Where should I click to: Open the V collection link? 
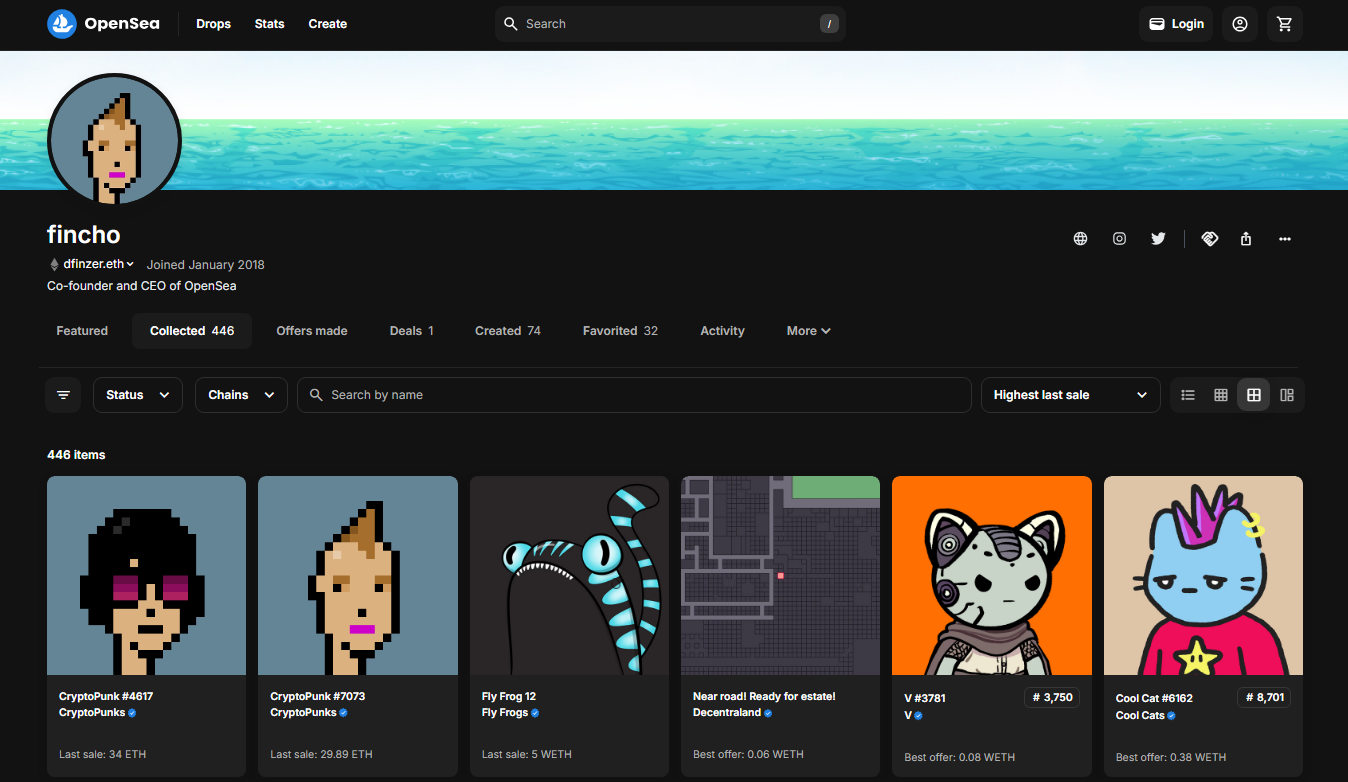pos(908,716)
